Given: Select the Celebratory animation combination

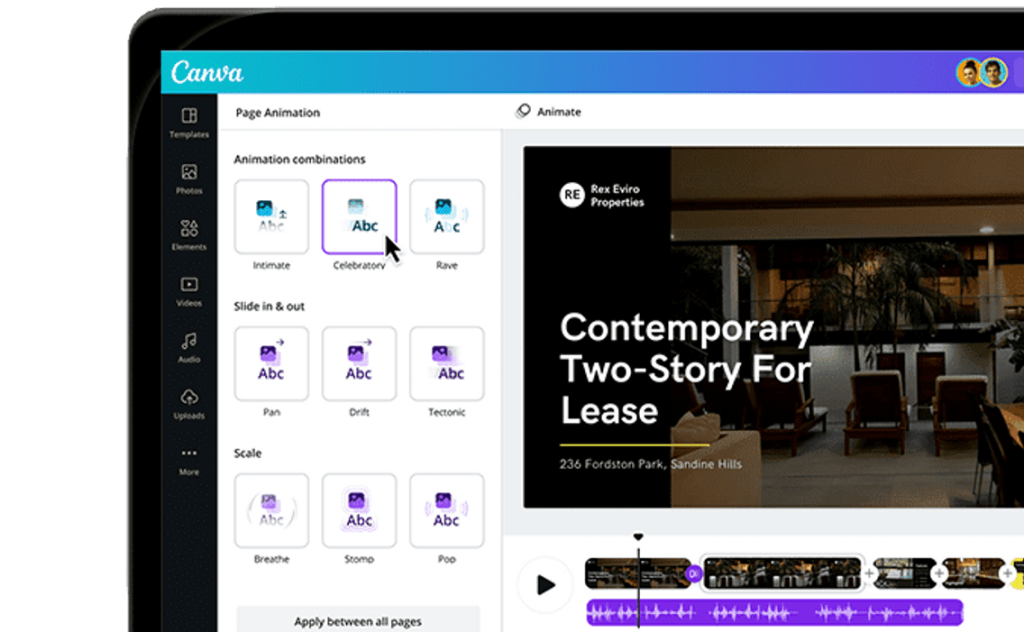Looking at the screenshot, I should click(359, 217).
